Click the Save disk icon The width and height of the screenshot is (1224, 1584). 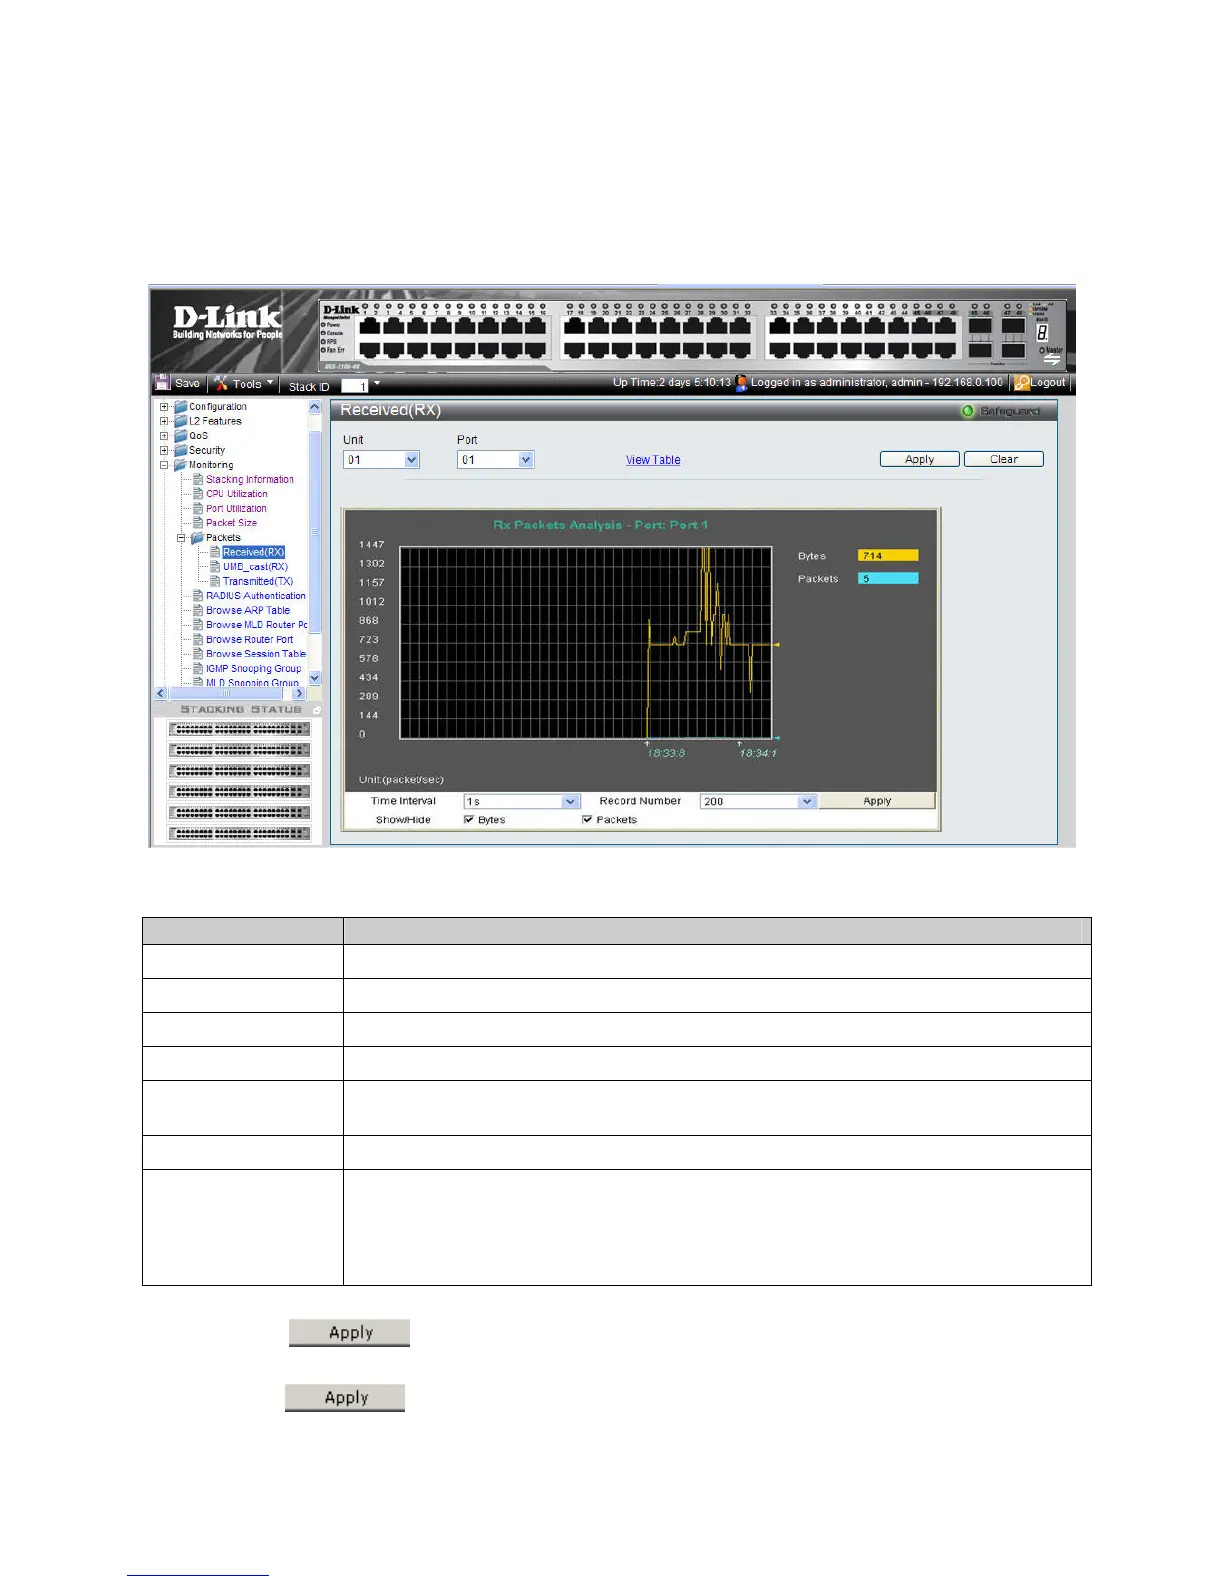coord(162,383)
